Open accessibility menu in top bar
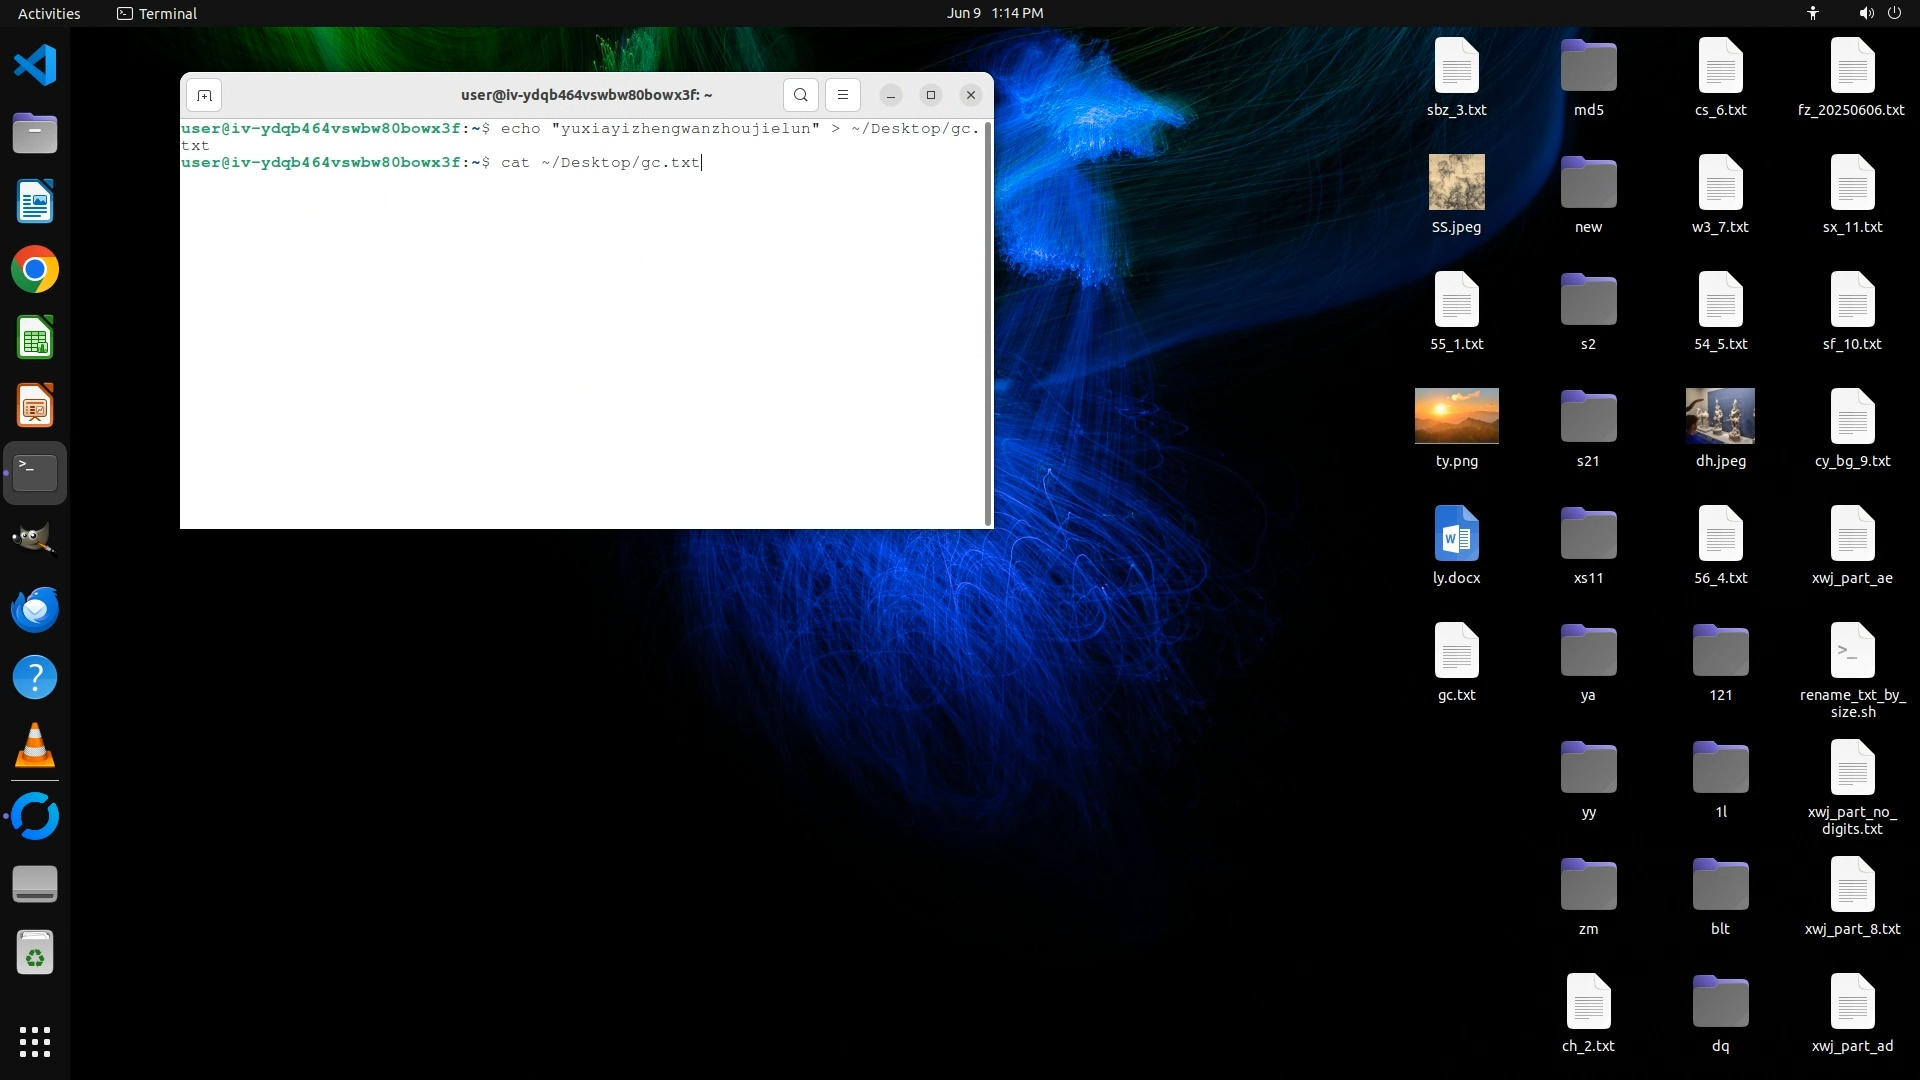The width and height of the screenshot is (1920, 1080). pyautogui.click(x=1812, y=13)
